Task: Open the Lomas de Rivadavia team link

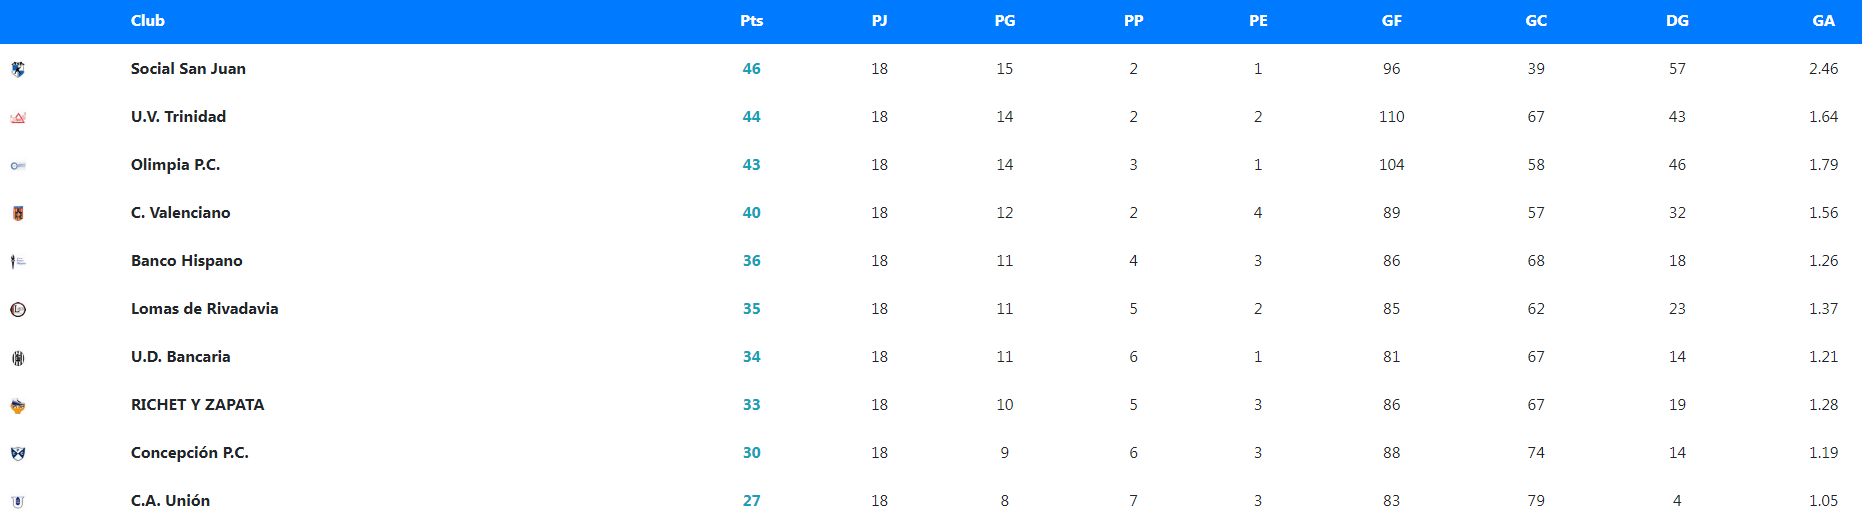Action: click(204, 309)
